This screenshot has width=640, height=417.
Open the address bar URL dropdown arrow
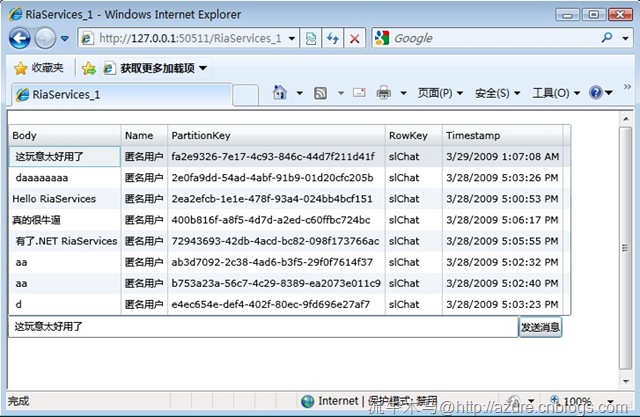click(294, 38)
